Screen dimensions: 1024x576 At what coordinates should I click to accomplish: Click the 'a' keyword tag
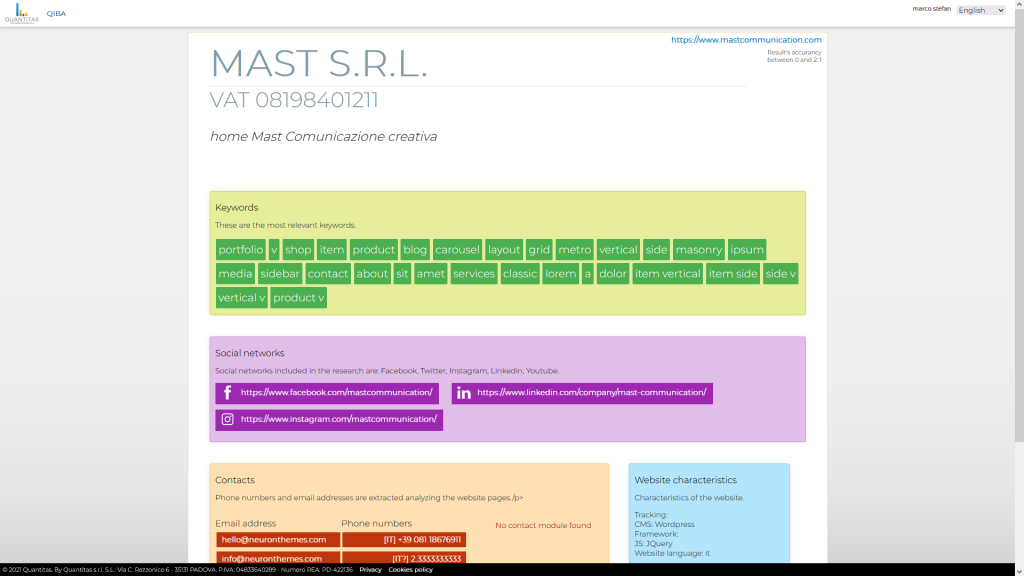click(x=588, y=274)
